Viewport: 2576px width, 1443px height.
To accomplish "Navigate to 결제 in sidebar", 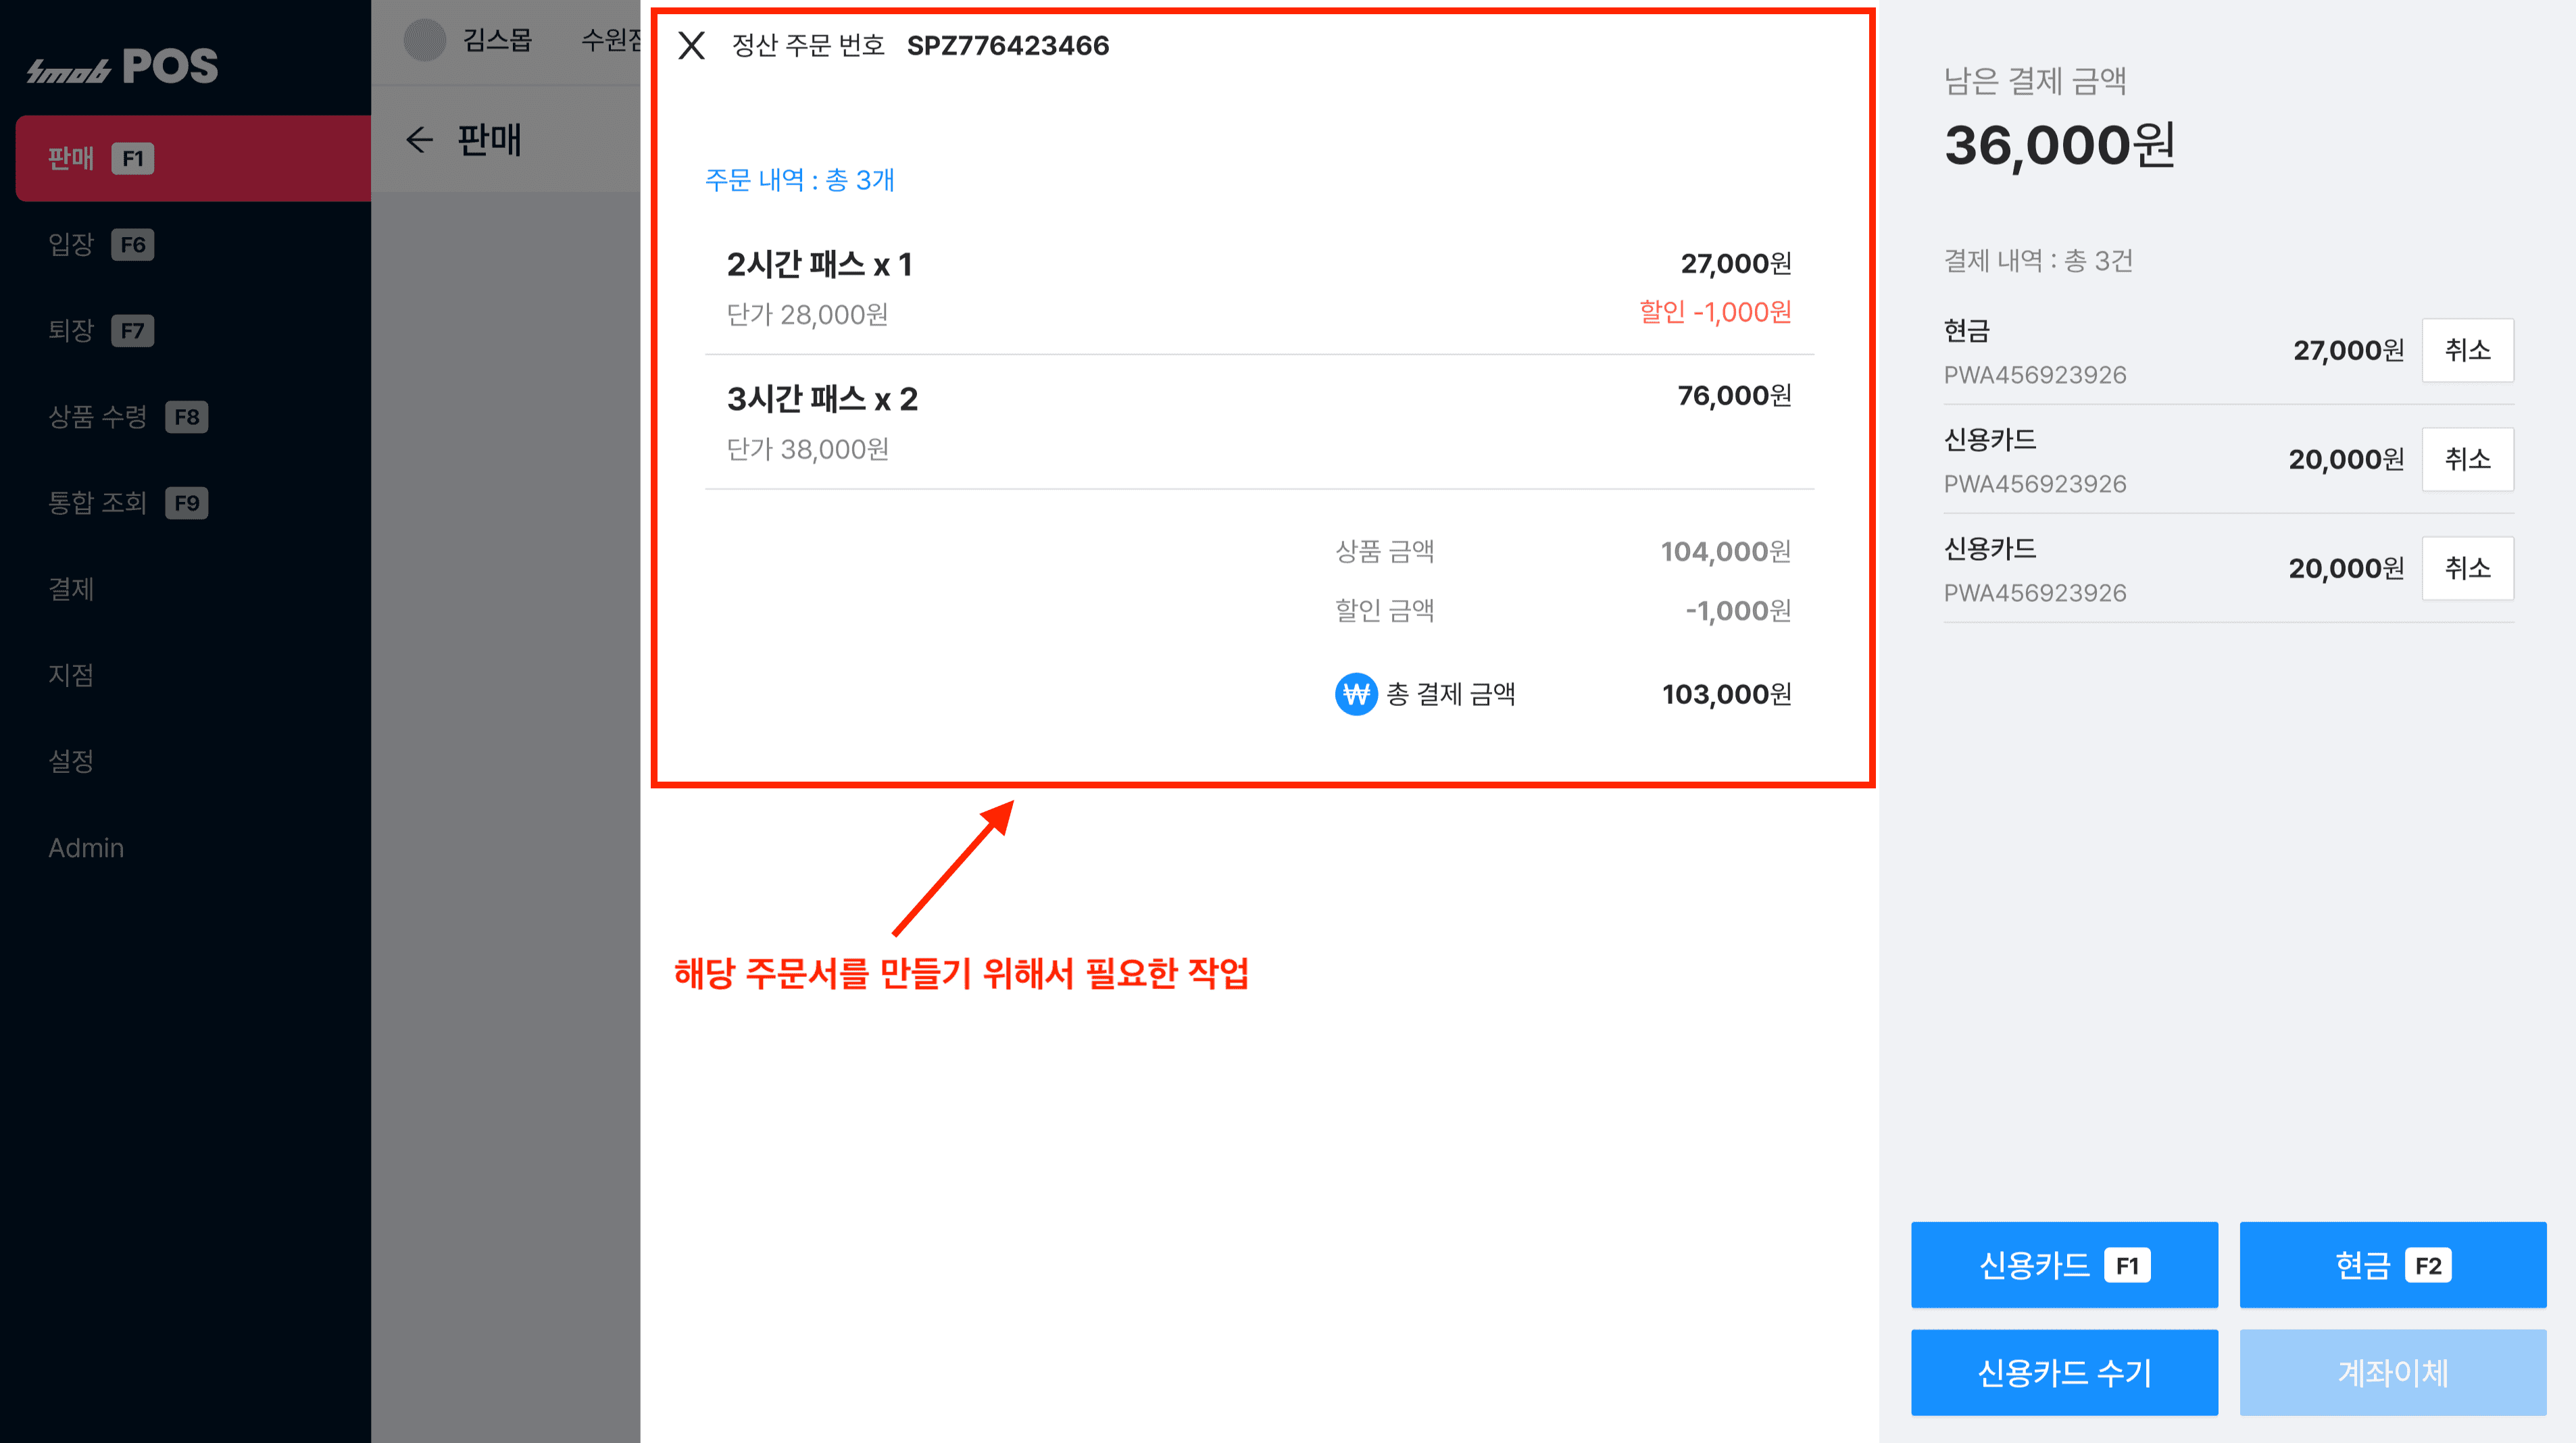I will click(71, 588).
